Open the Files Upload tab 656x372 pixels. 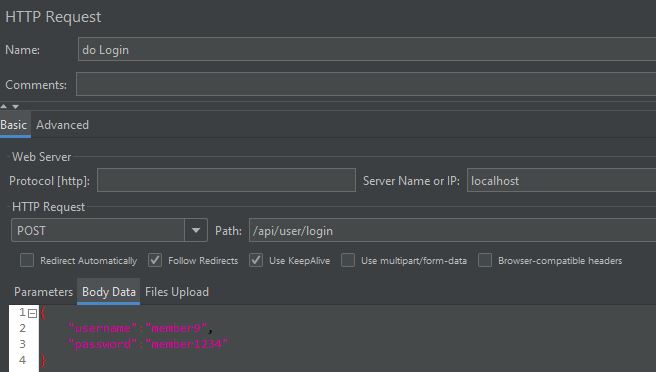click(x=177, y=292)
